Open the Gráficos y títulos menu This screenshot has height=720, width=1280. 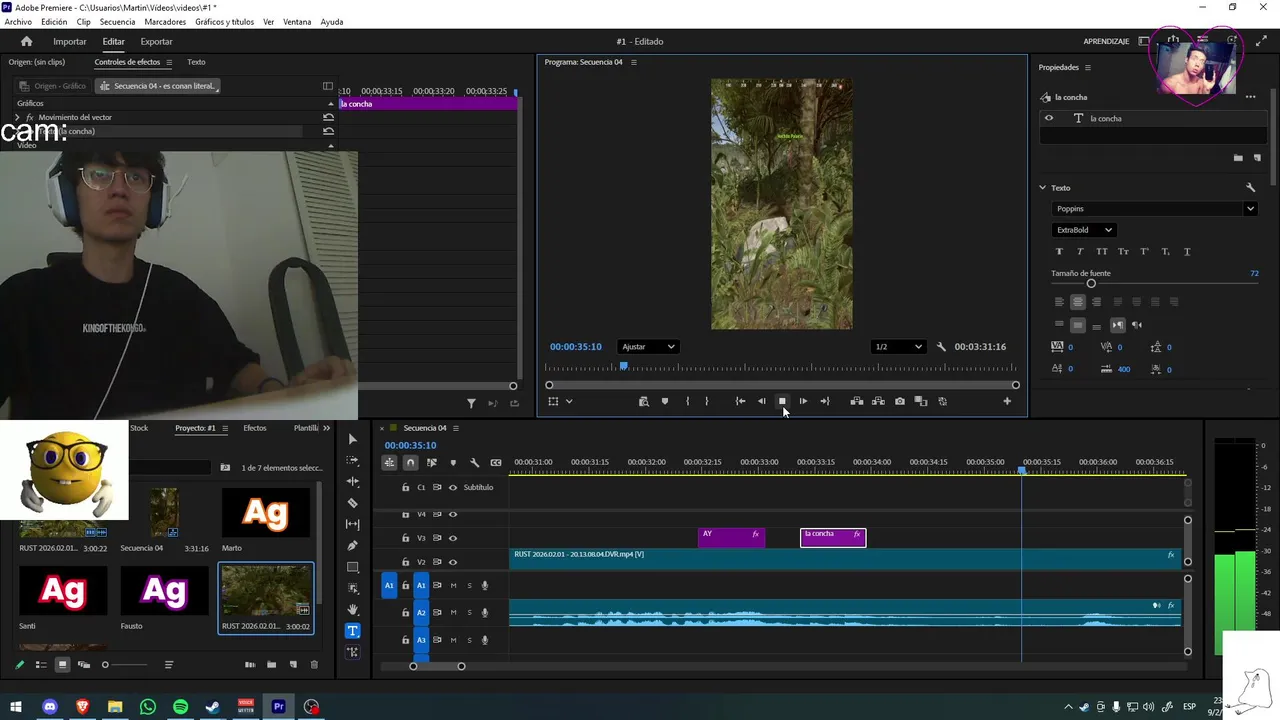click(224, 22)
